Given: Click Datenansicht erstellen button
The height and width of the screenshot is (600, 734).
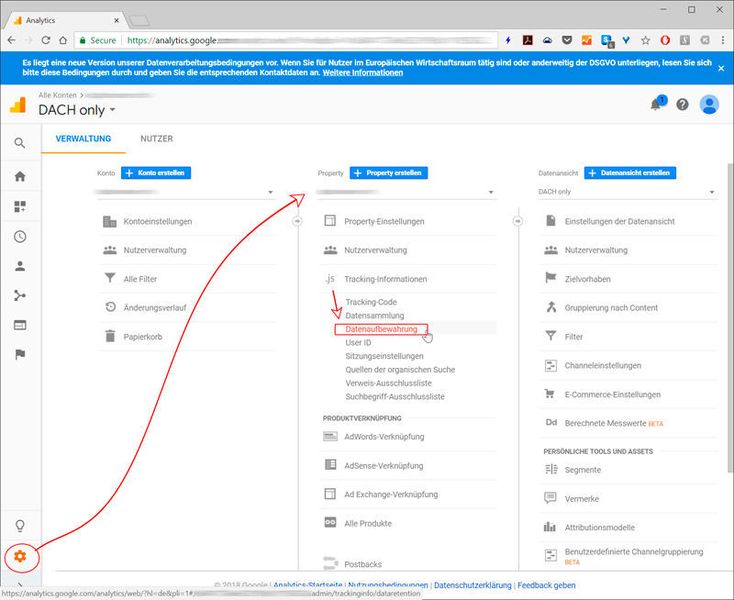Looking at the screenshot, I should pos(630,173).
